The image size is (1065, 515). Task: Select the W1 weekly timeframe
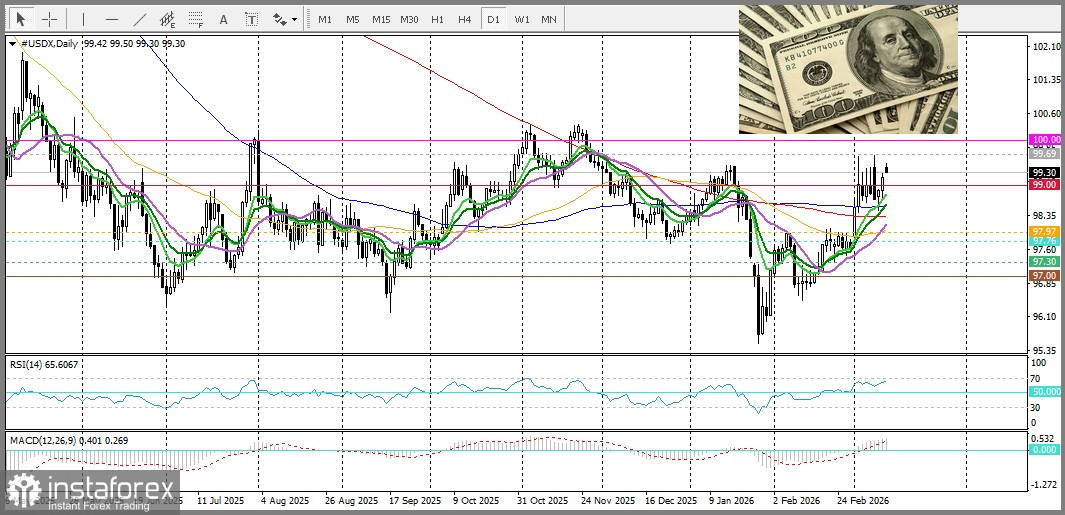(521, 19)
